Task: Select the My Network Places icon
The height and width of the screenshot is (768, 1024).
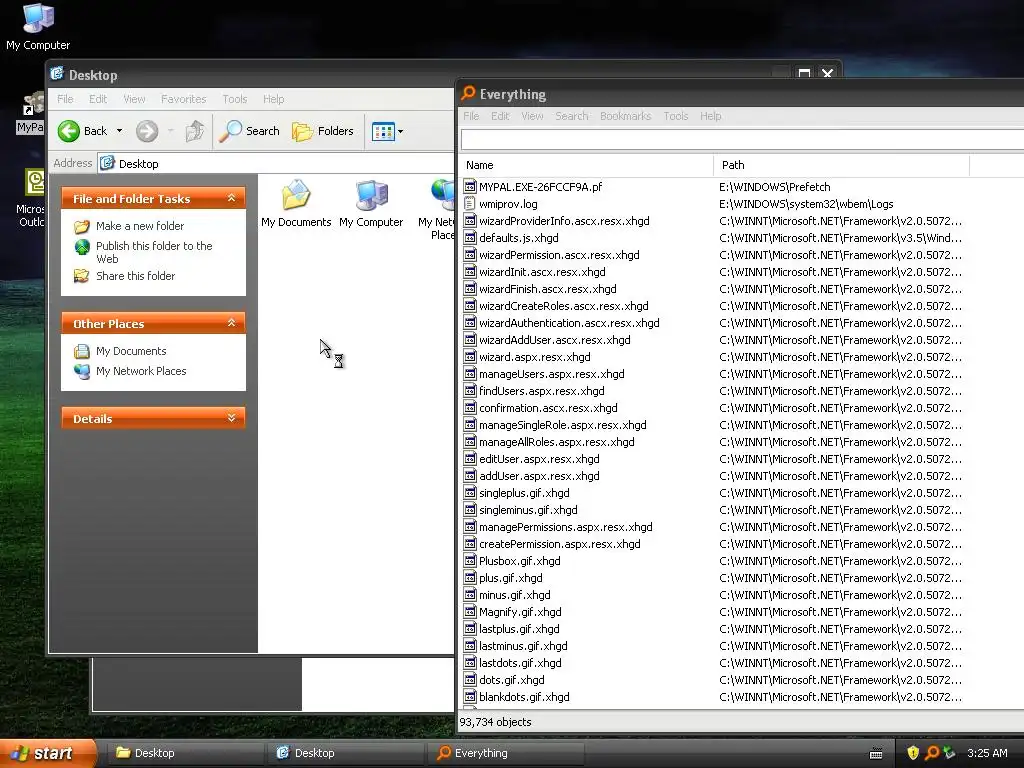Action: tap(443, 195)
